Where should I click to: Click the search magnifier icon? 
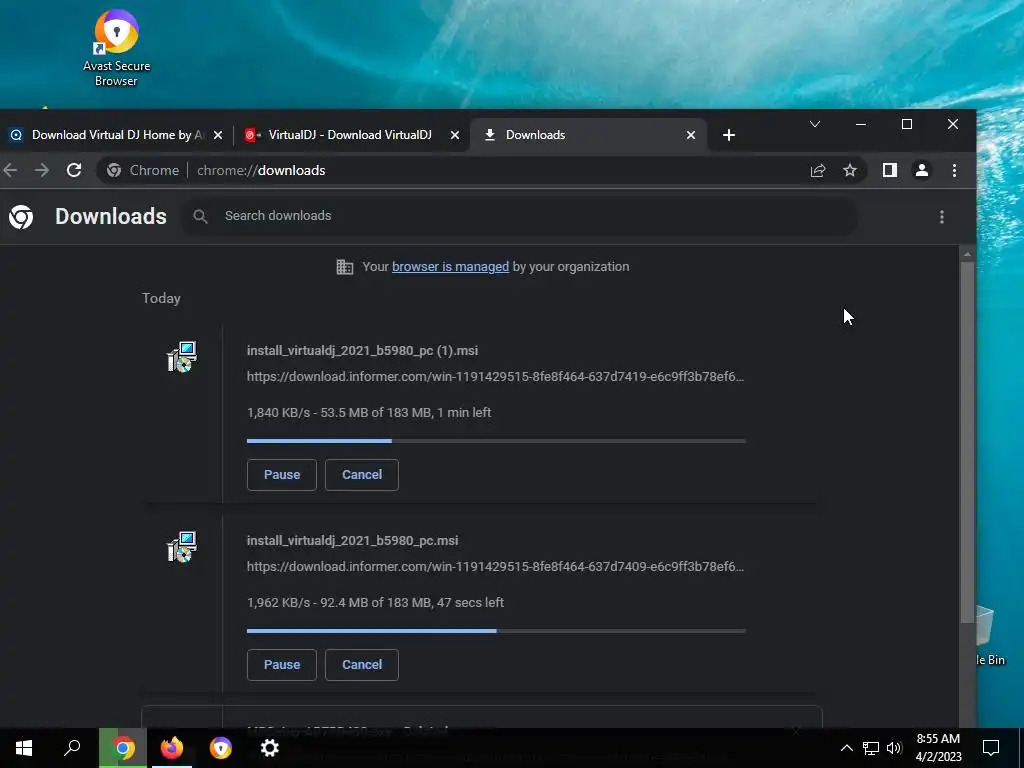[200, 216]
